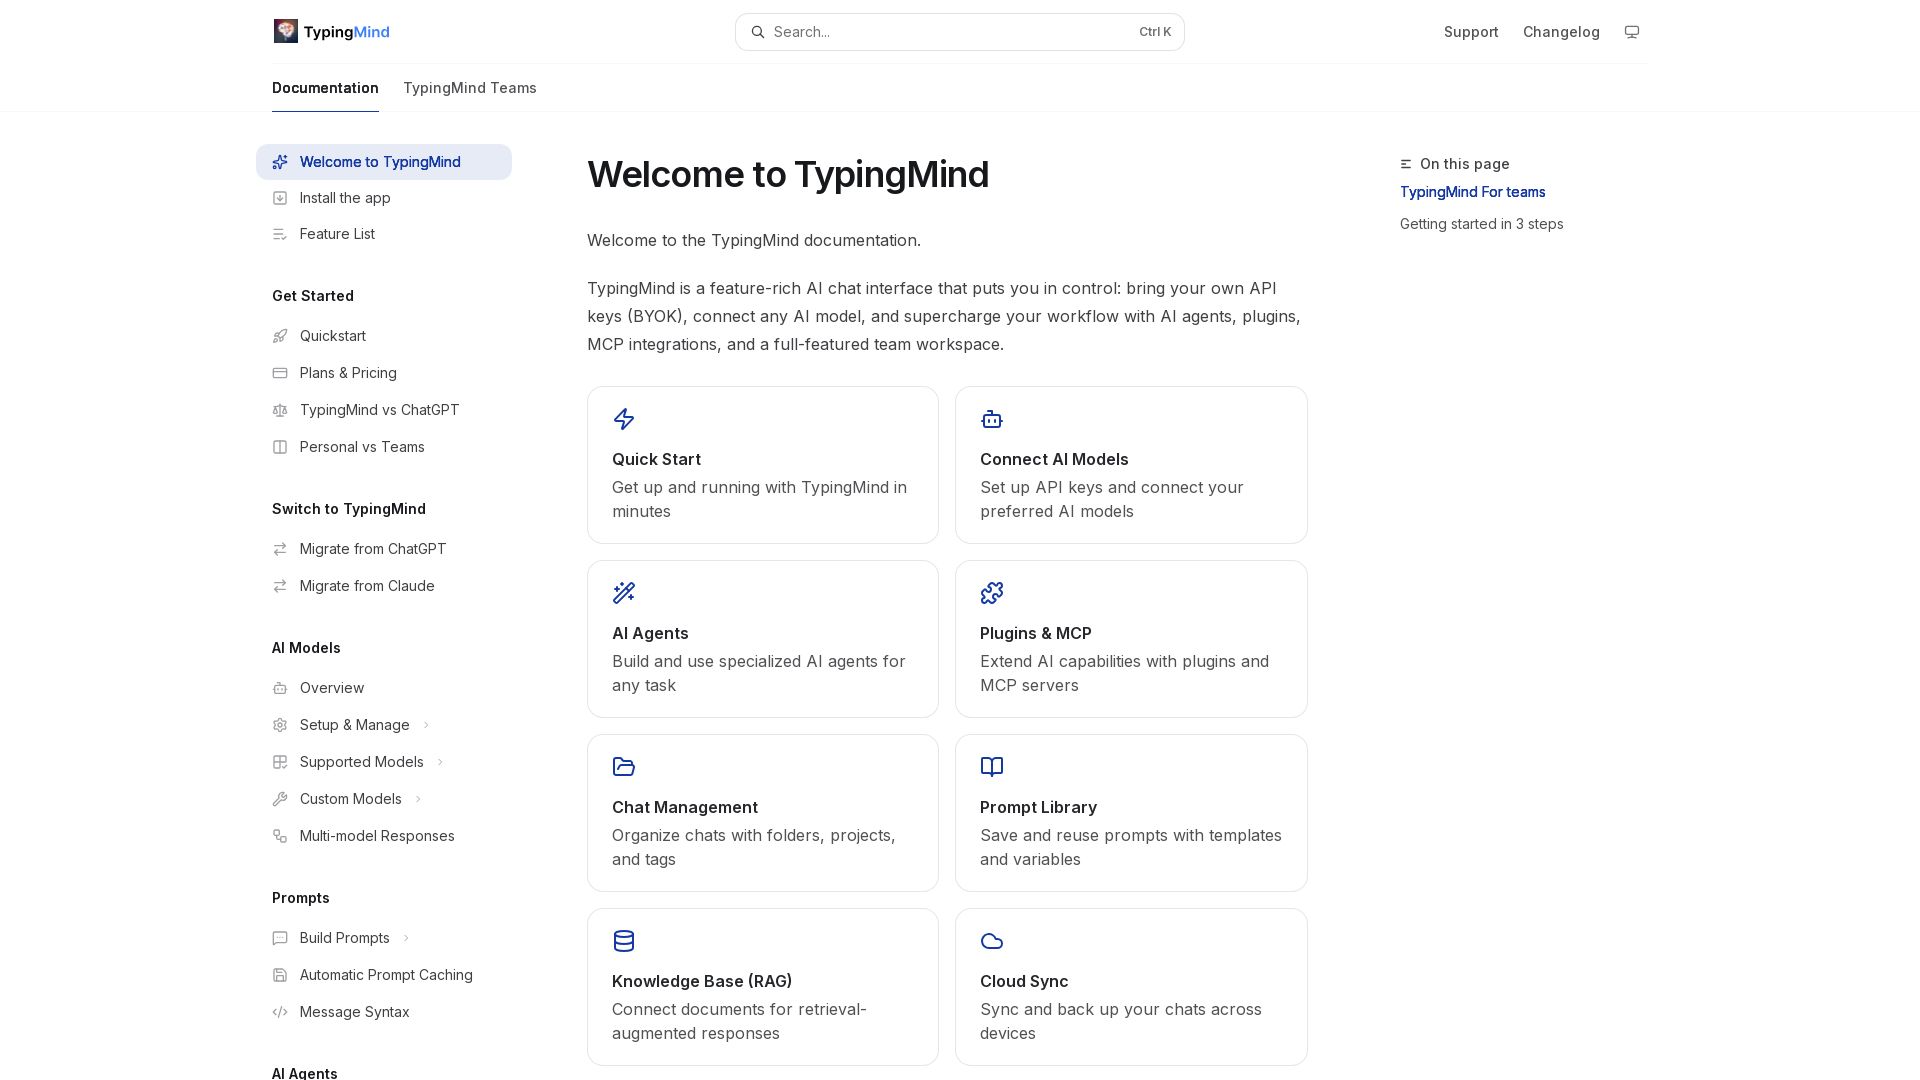Click the On this page list icon
The width and height of the screenshot is (1920, 1080).
[x=1406, y=164]
